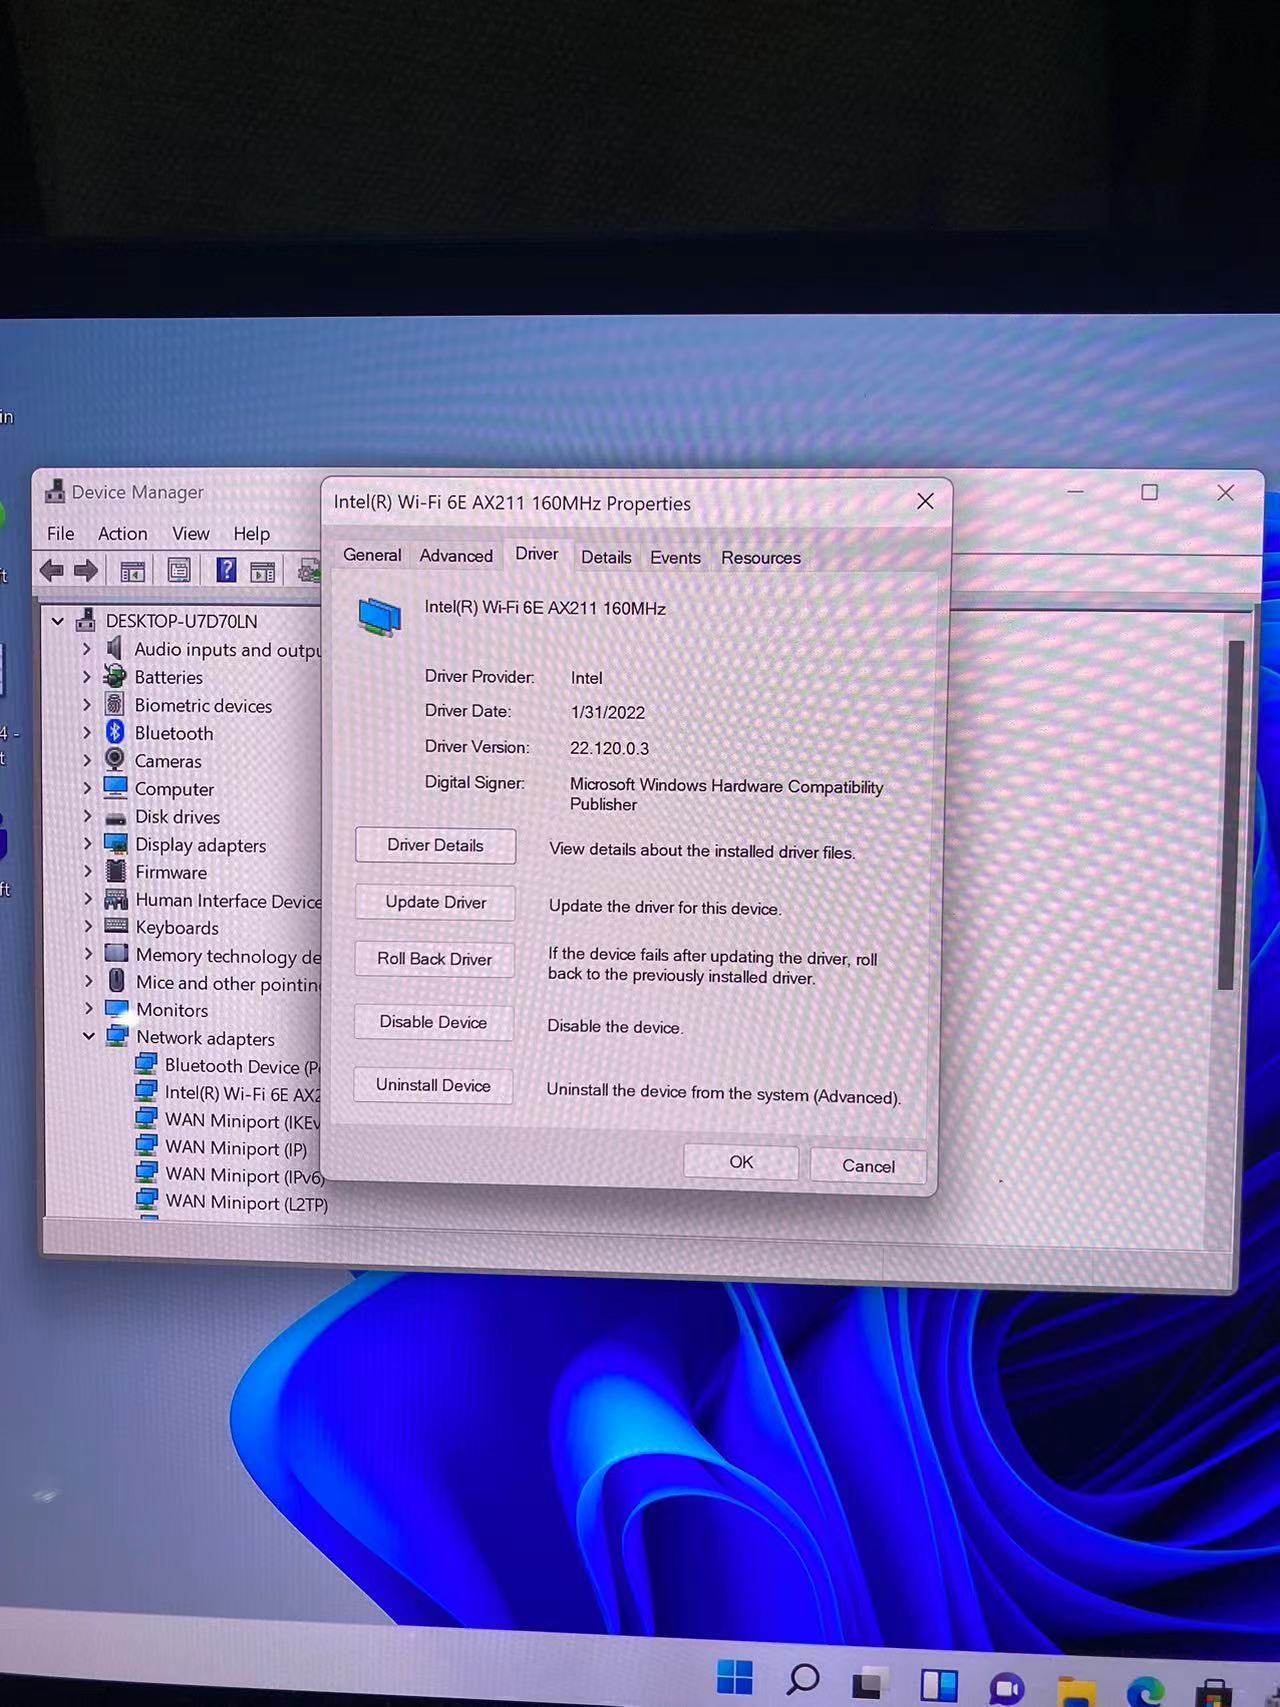Click the Network adapters category icon
1280x1707 pixels.
118,1036
